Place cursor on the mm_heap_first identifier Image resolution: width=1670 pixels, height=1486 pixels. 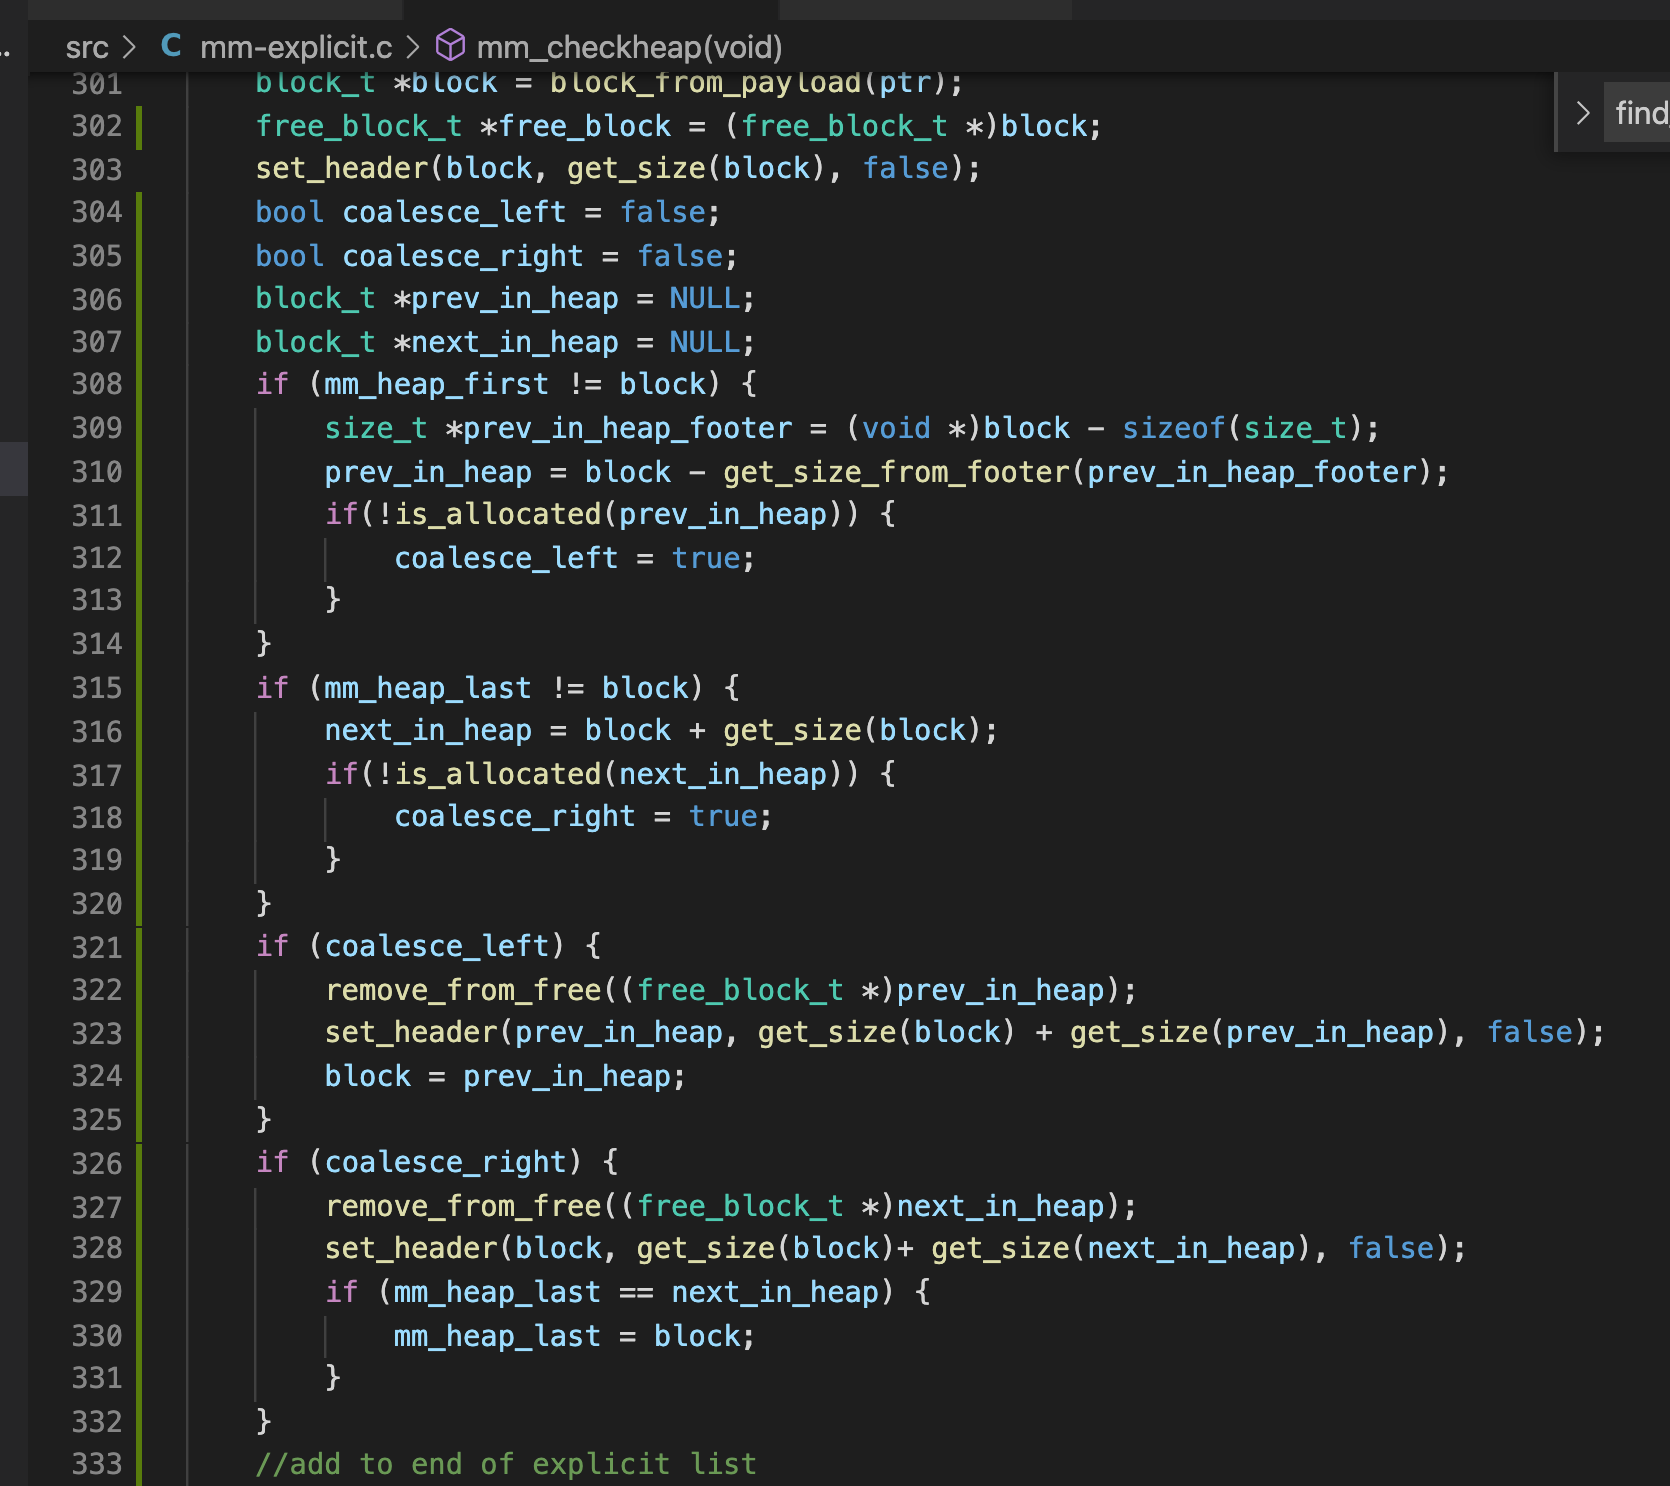(x=436, y=384)
